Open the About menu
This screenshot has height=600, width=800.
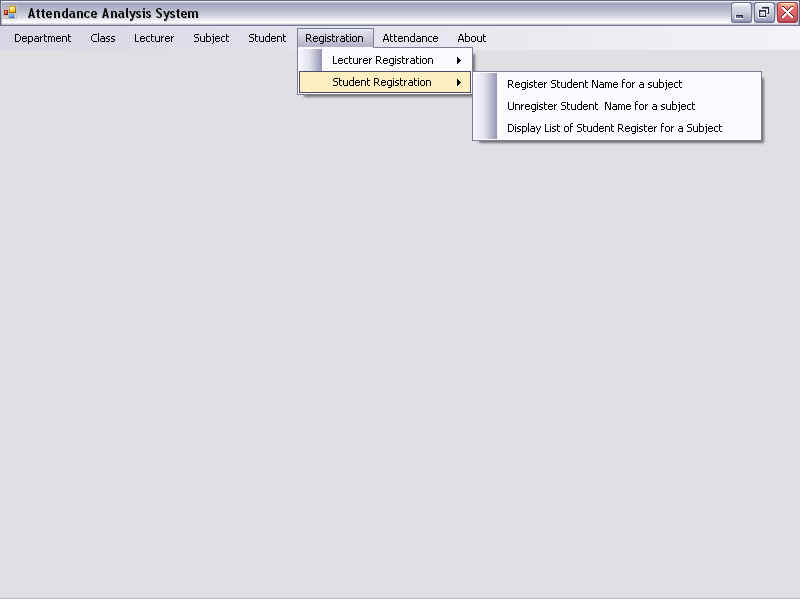point(472,38)
